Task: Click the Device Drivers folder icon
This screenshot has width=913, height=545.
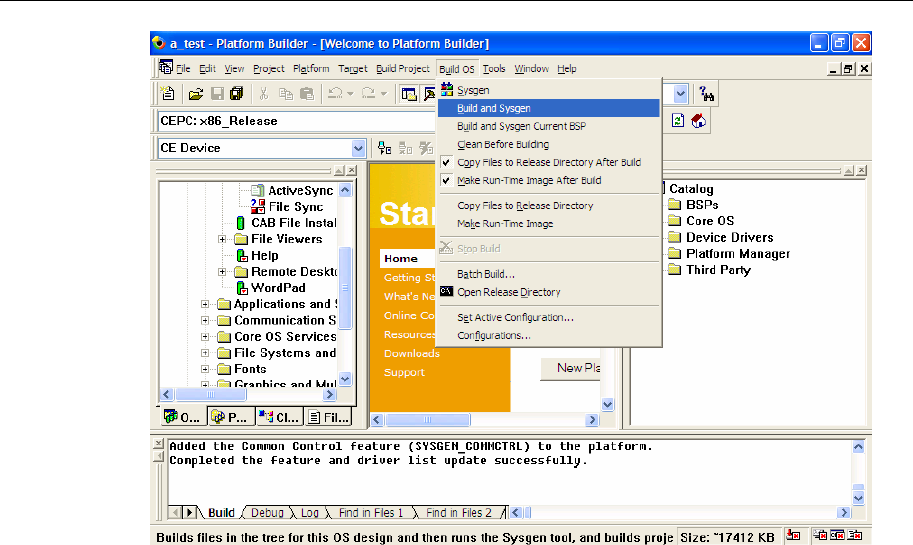Action: pos(674,237)
